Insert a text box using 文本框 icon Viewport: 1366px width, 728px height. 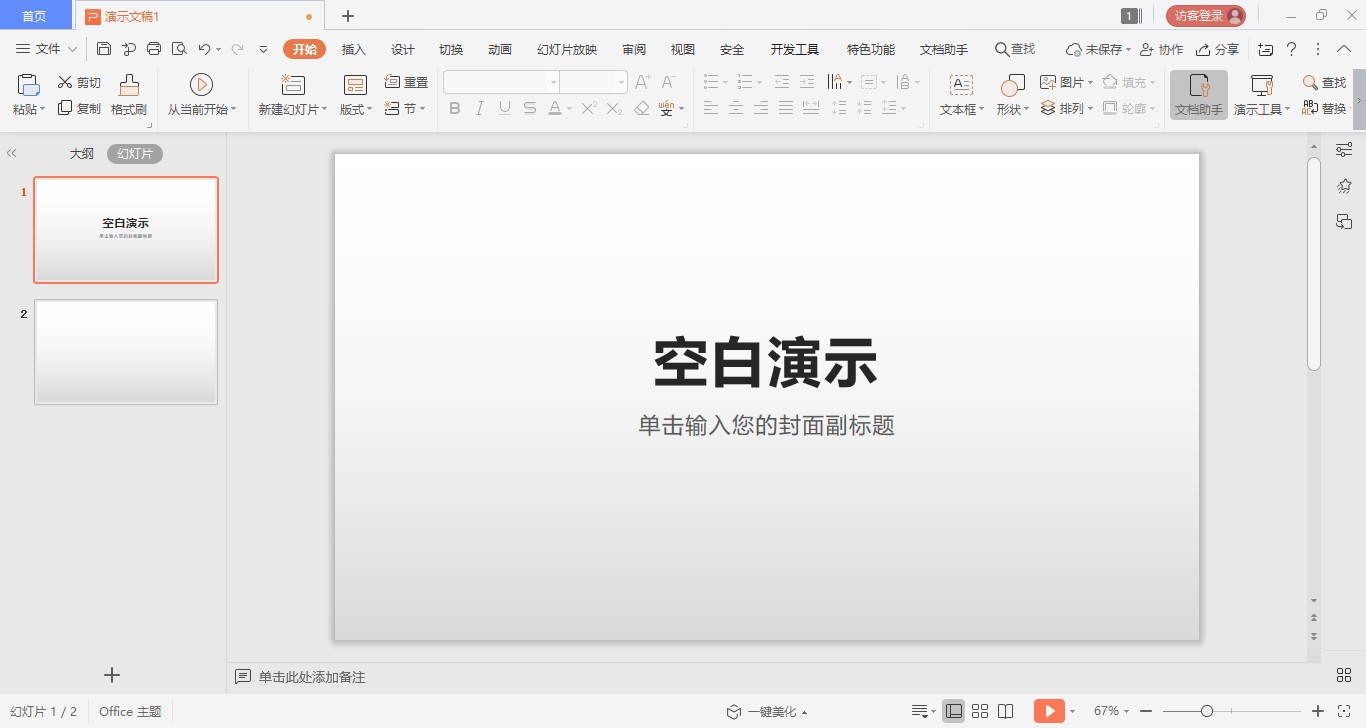pyautogui.click(x=961, y=95)
